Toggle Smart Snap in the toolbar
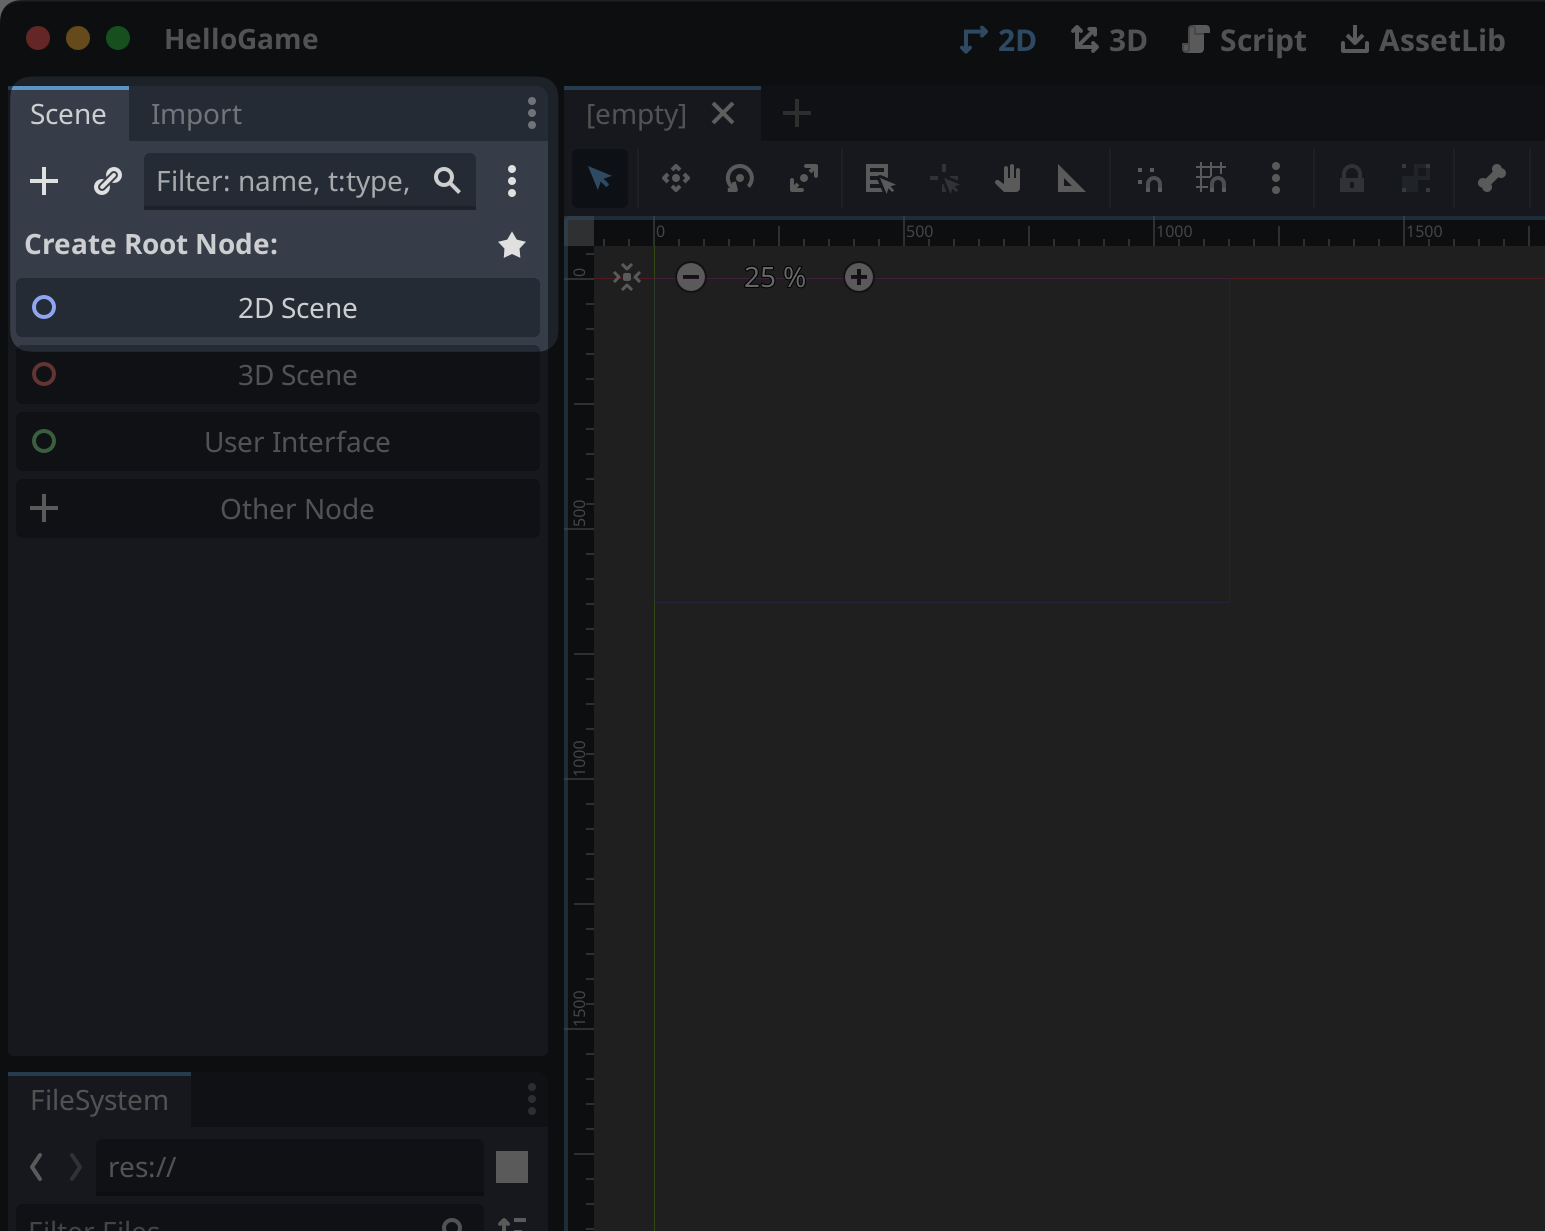The width and height of the screenshot is (1545, 1231). [1149, 179]
